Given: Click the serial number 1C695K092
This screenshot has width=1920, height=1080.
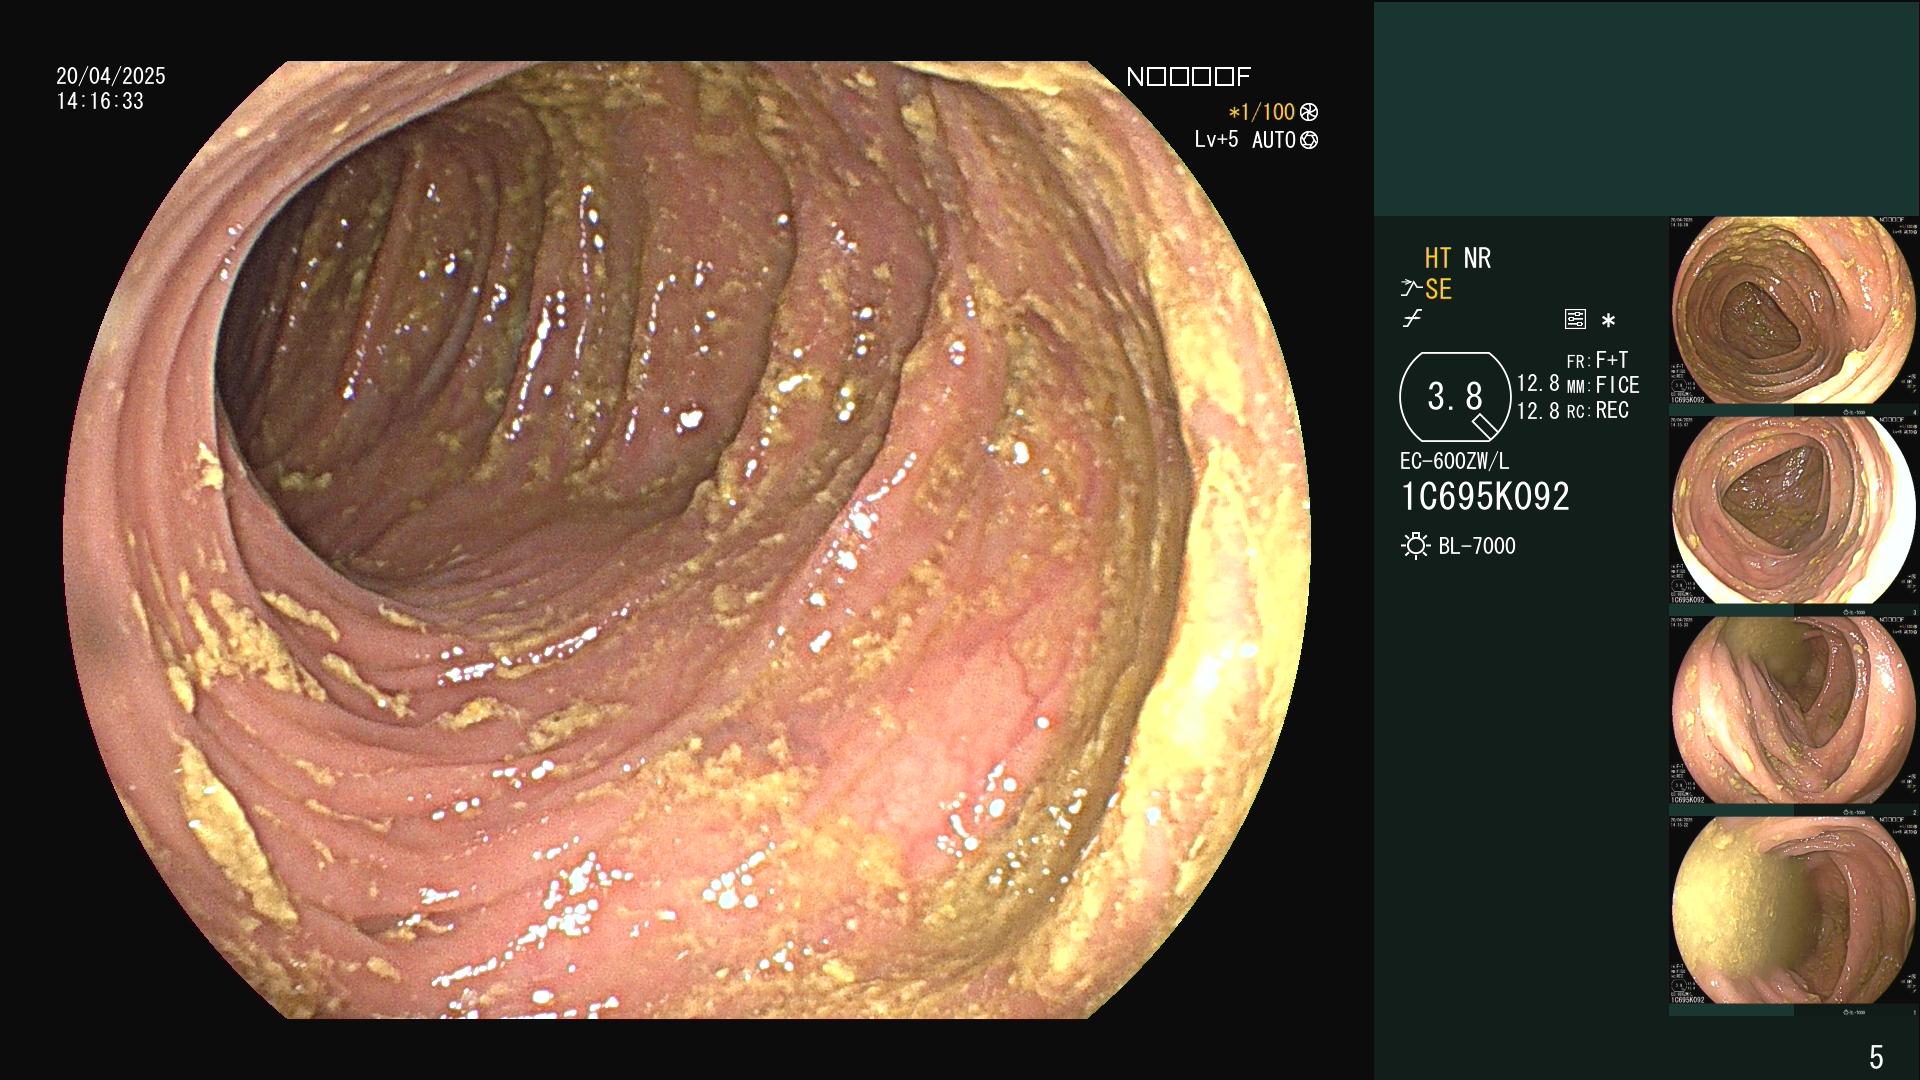Looking at the screenshot, I should pyautogui.click(x=1485, y=497).
